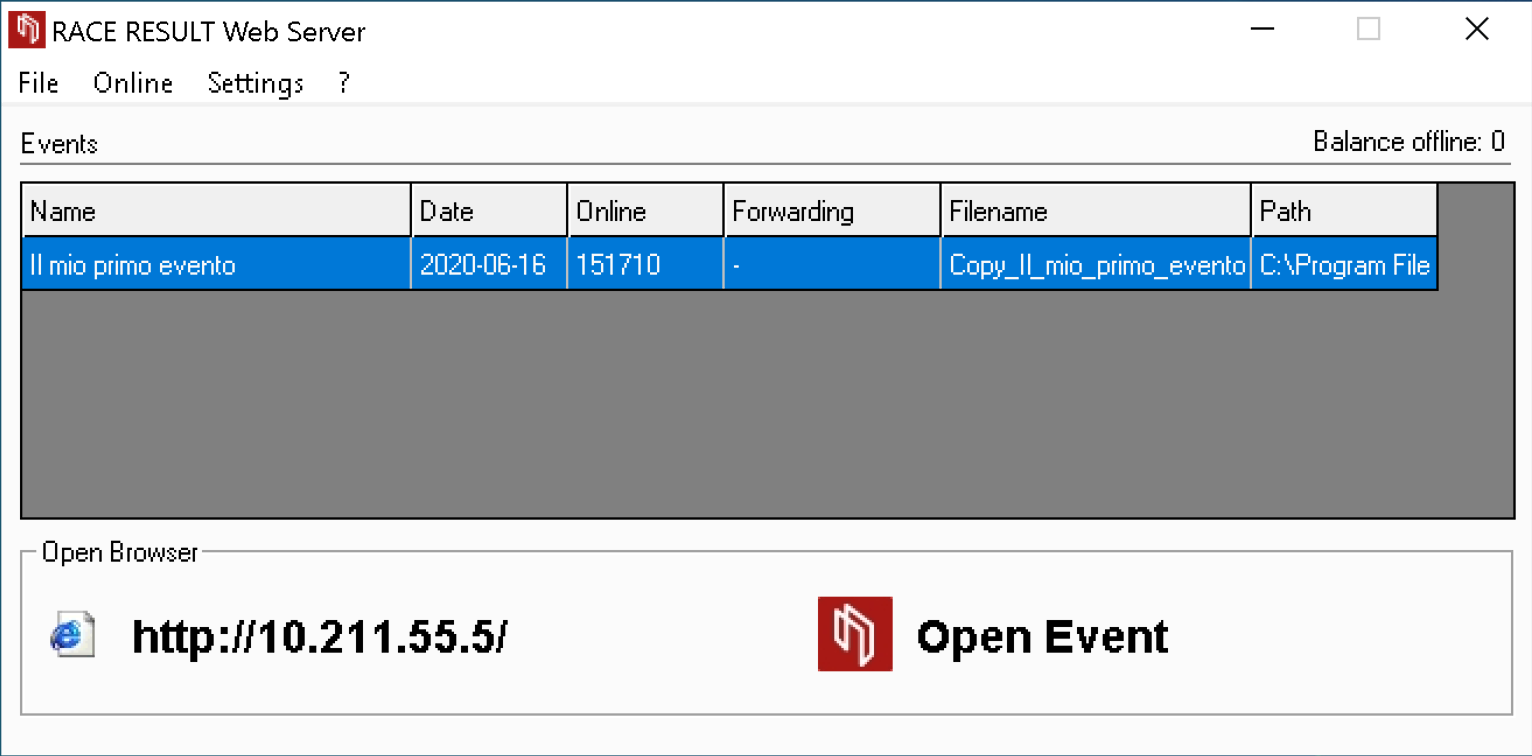Open the Settings menu
Viewport: 1532px width, 756px height.
[255, 83]
